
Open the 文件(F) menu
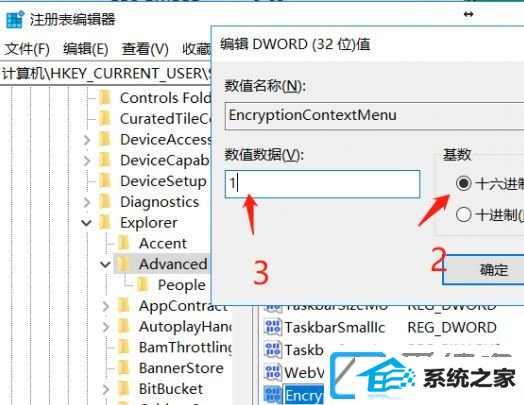(x=27, y=49)
